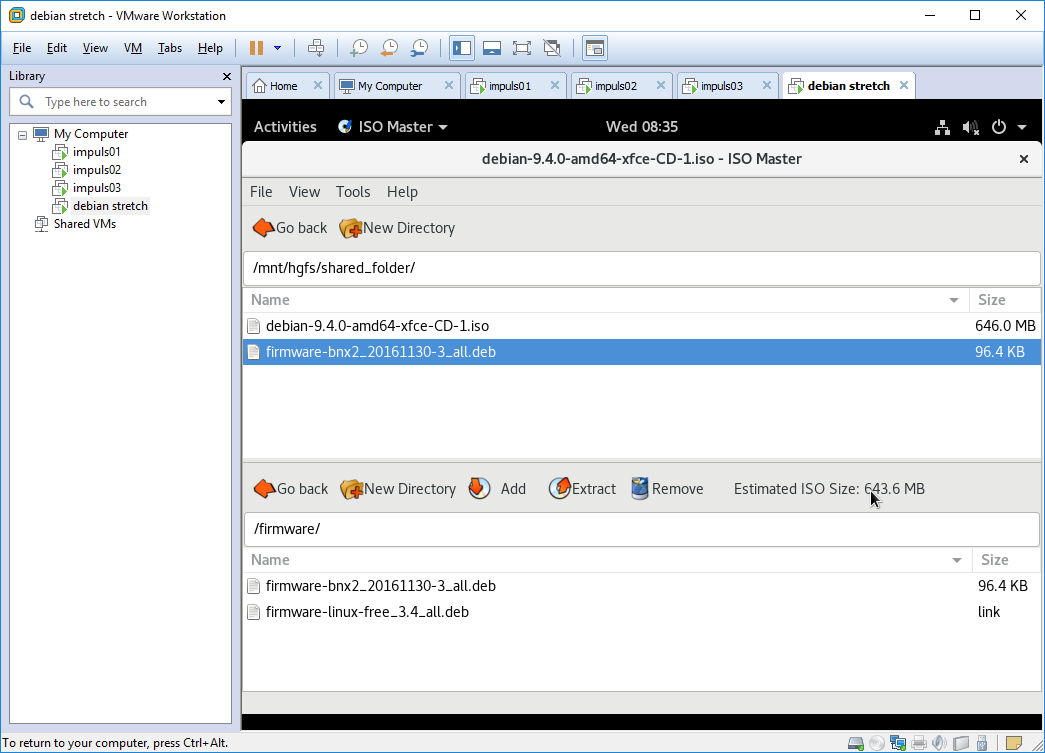The width and height of the screenshot is (1045, 753).
Task: Select firmware-bnx2 deb in shared_folder list
Action: 641,352
